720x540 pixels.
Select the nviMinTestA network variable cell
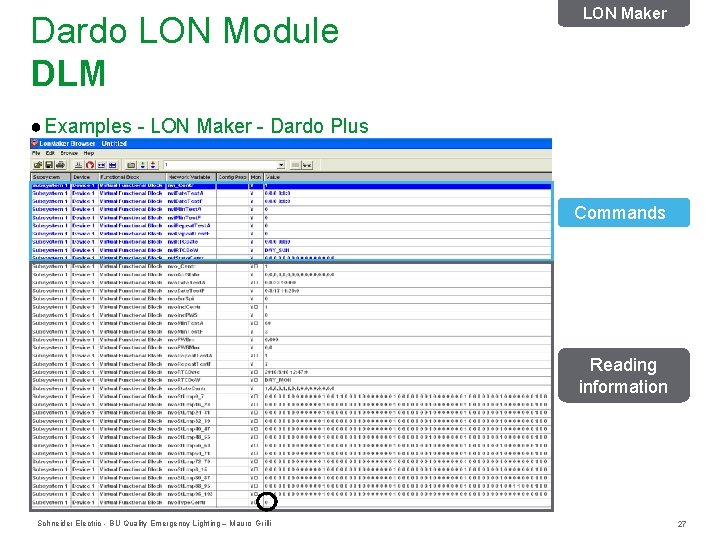[x=191, y=209]
